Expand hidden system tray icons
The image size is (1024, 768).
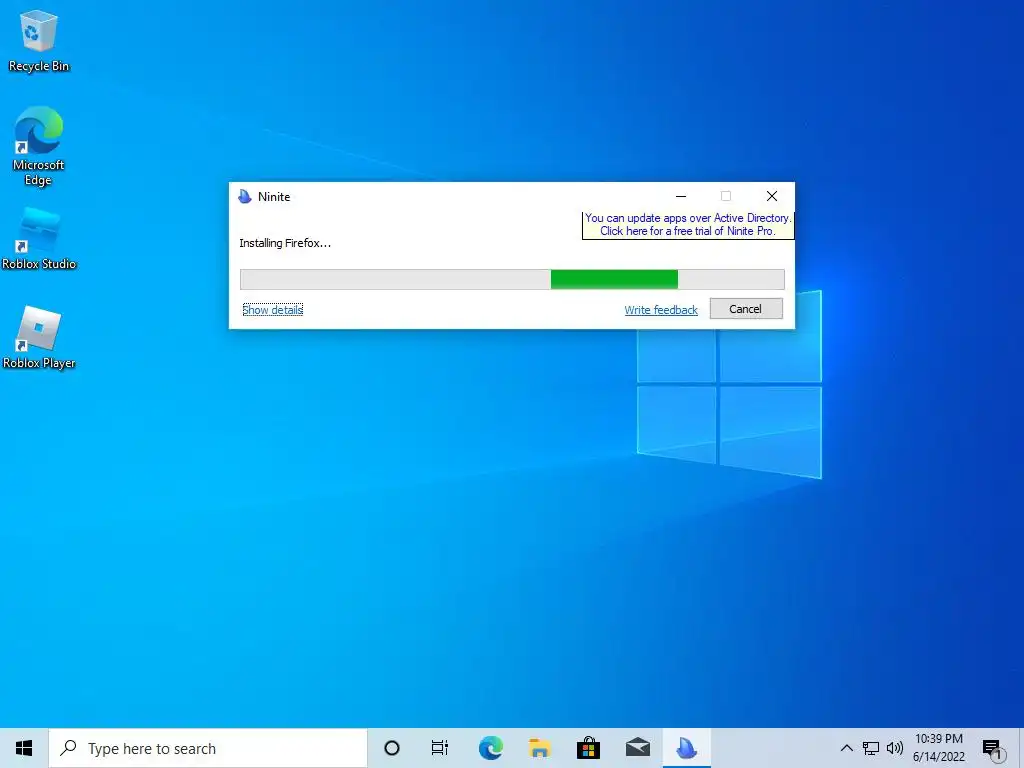pyautogui.click(x=846, y=748)
